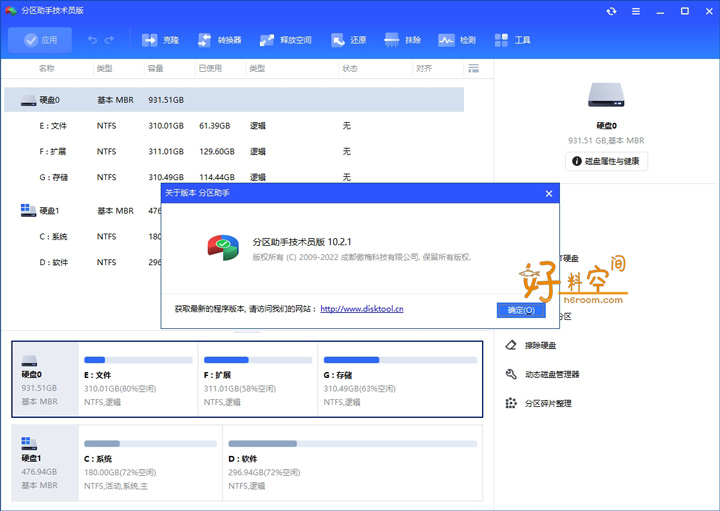Click the 名称 column header
Viewport: 720px width, 511px height.
click(46, 68)
